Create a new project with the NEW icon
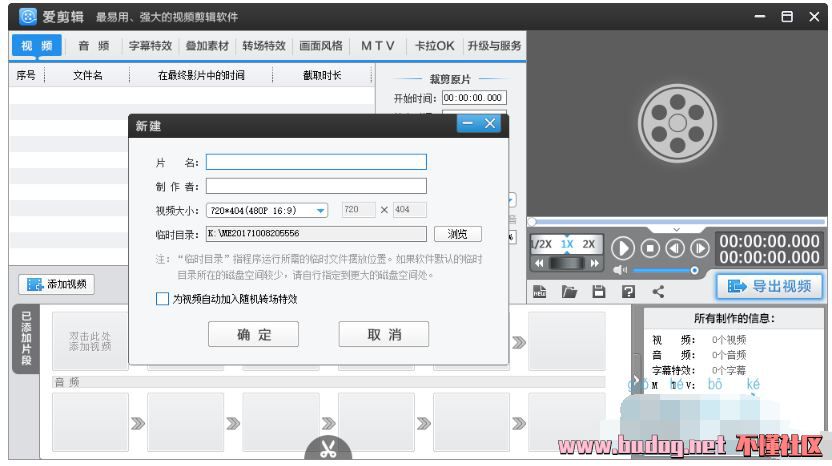 (x=540, y=291)
